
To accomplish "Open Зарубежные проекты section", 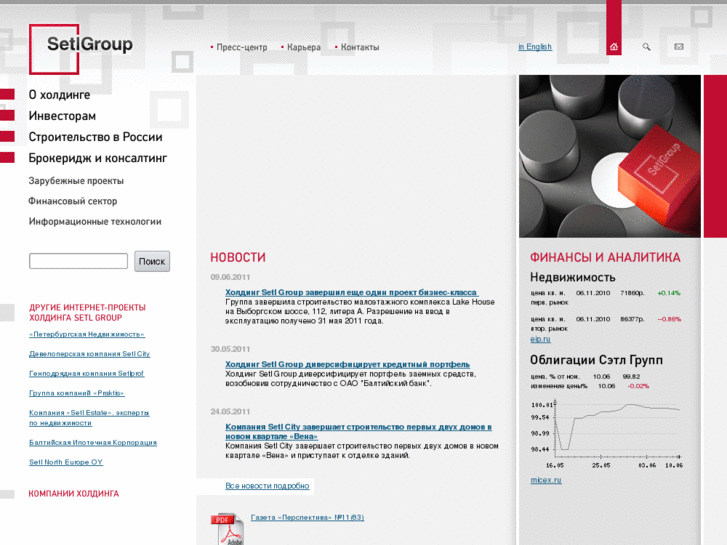I will [x=76, y=181].
